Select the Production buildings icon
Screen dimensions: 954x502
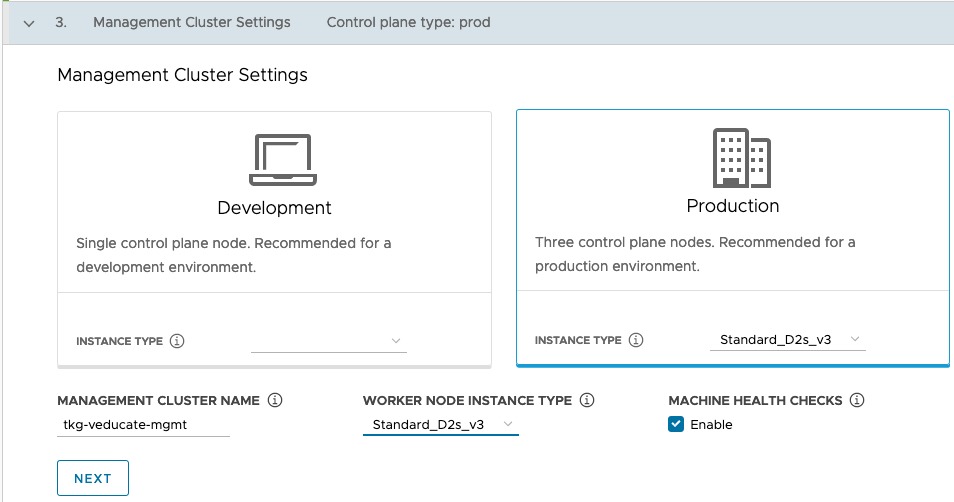742,158
